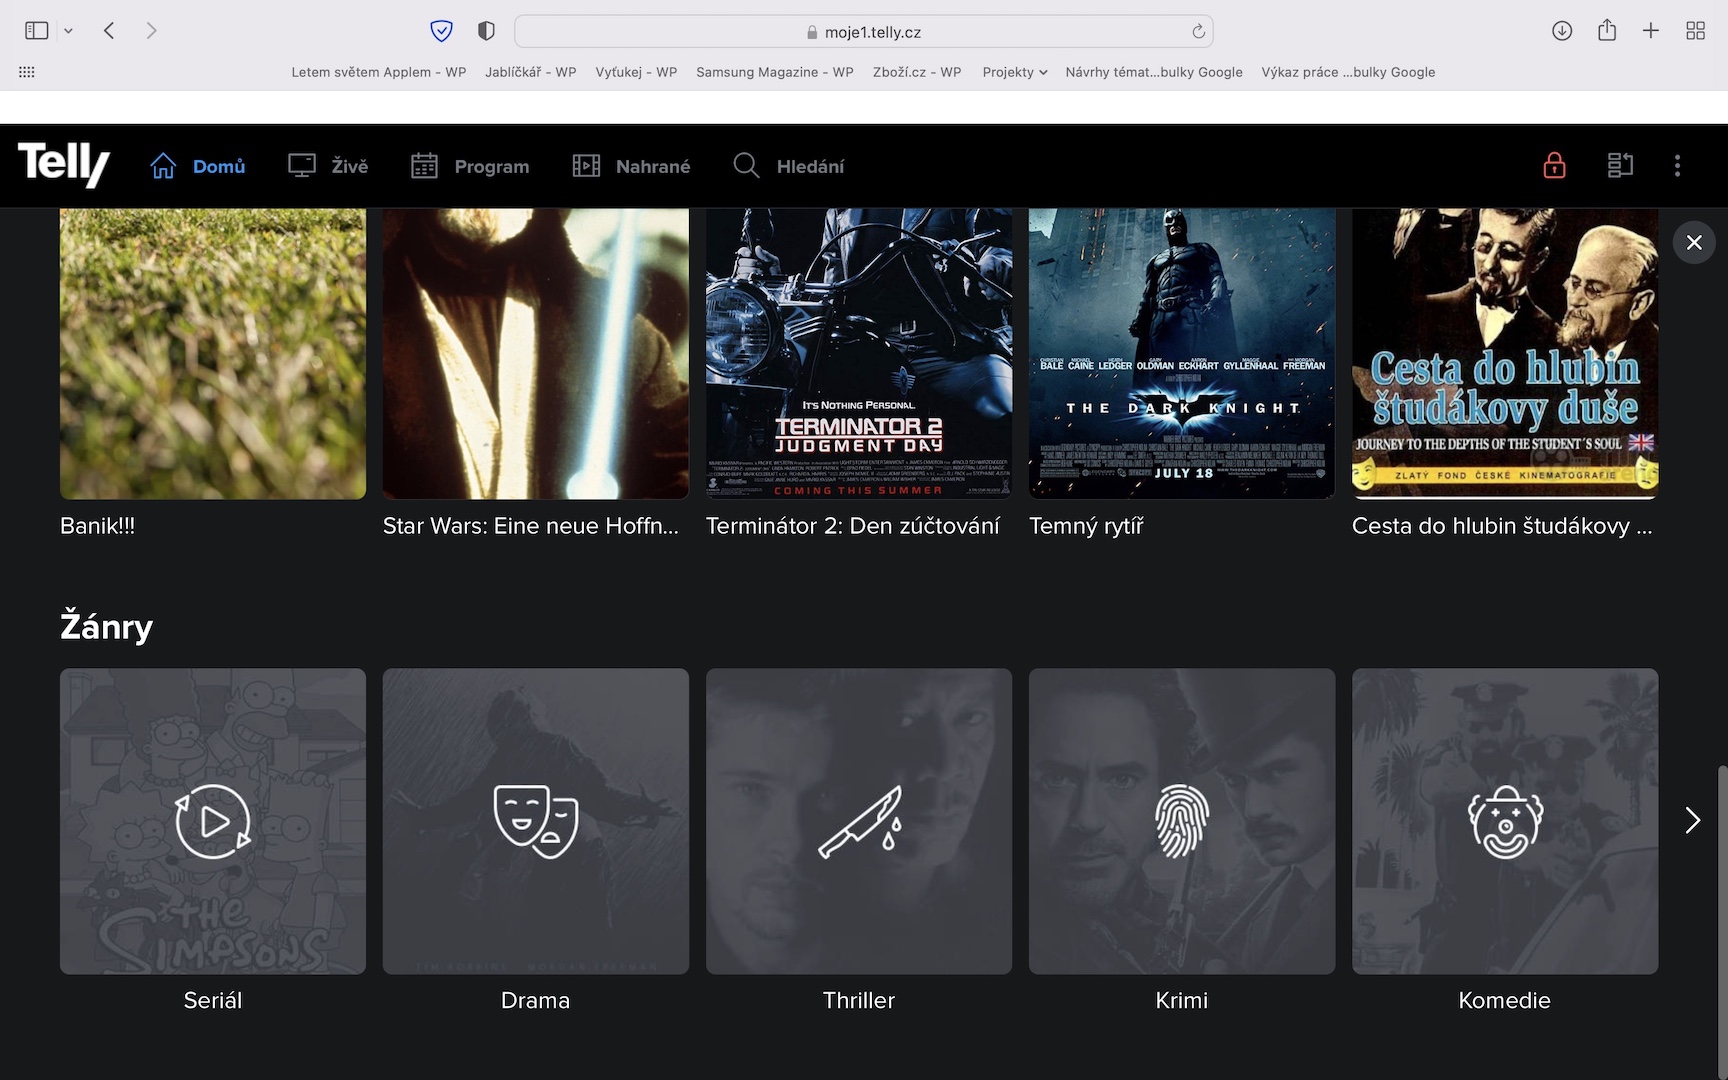Open the Banik!!! movie thumbnail

tap(213, 354)
